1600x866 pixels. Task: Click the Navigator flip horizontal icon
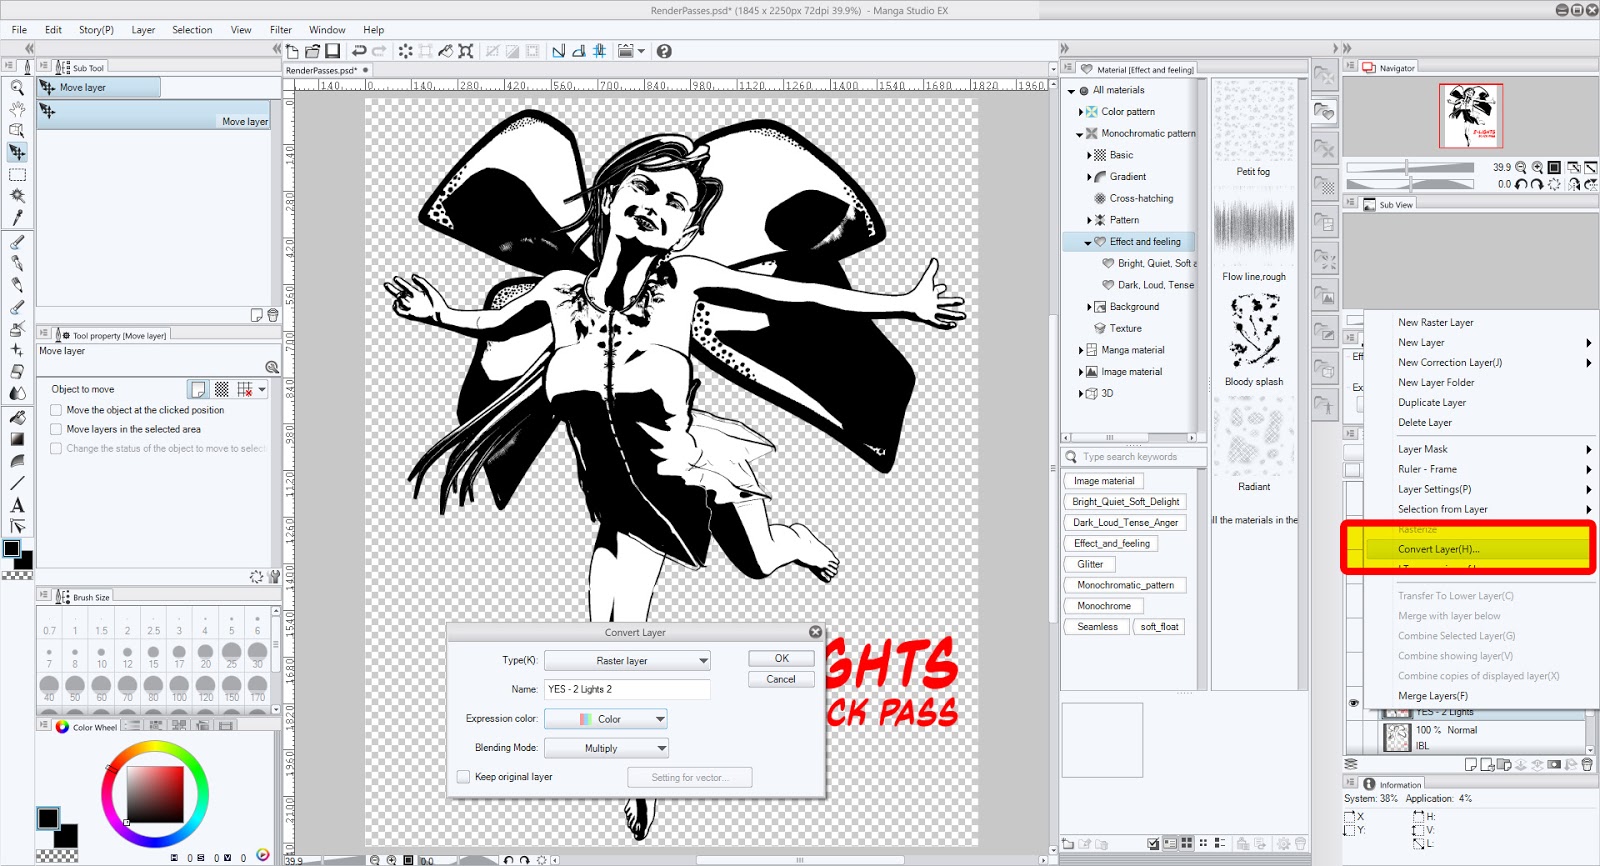[1574, 184]
